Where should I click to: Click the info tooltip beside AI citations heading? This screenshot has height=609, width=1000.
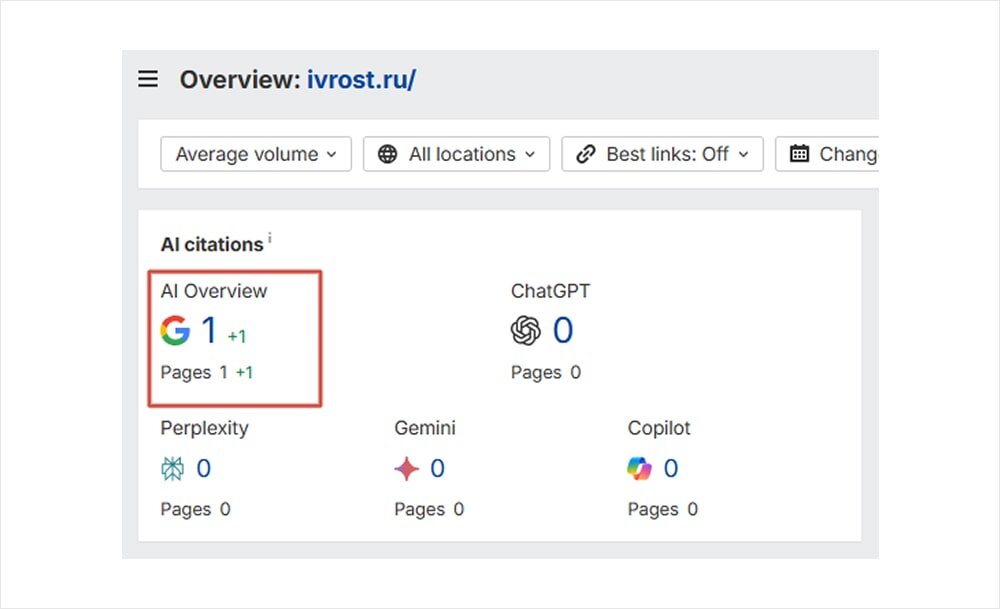(x=269, y=237)
